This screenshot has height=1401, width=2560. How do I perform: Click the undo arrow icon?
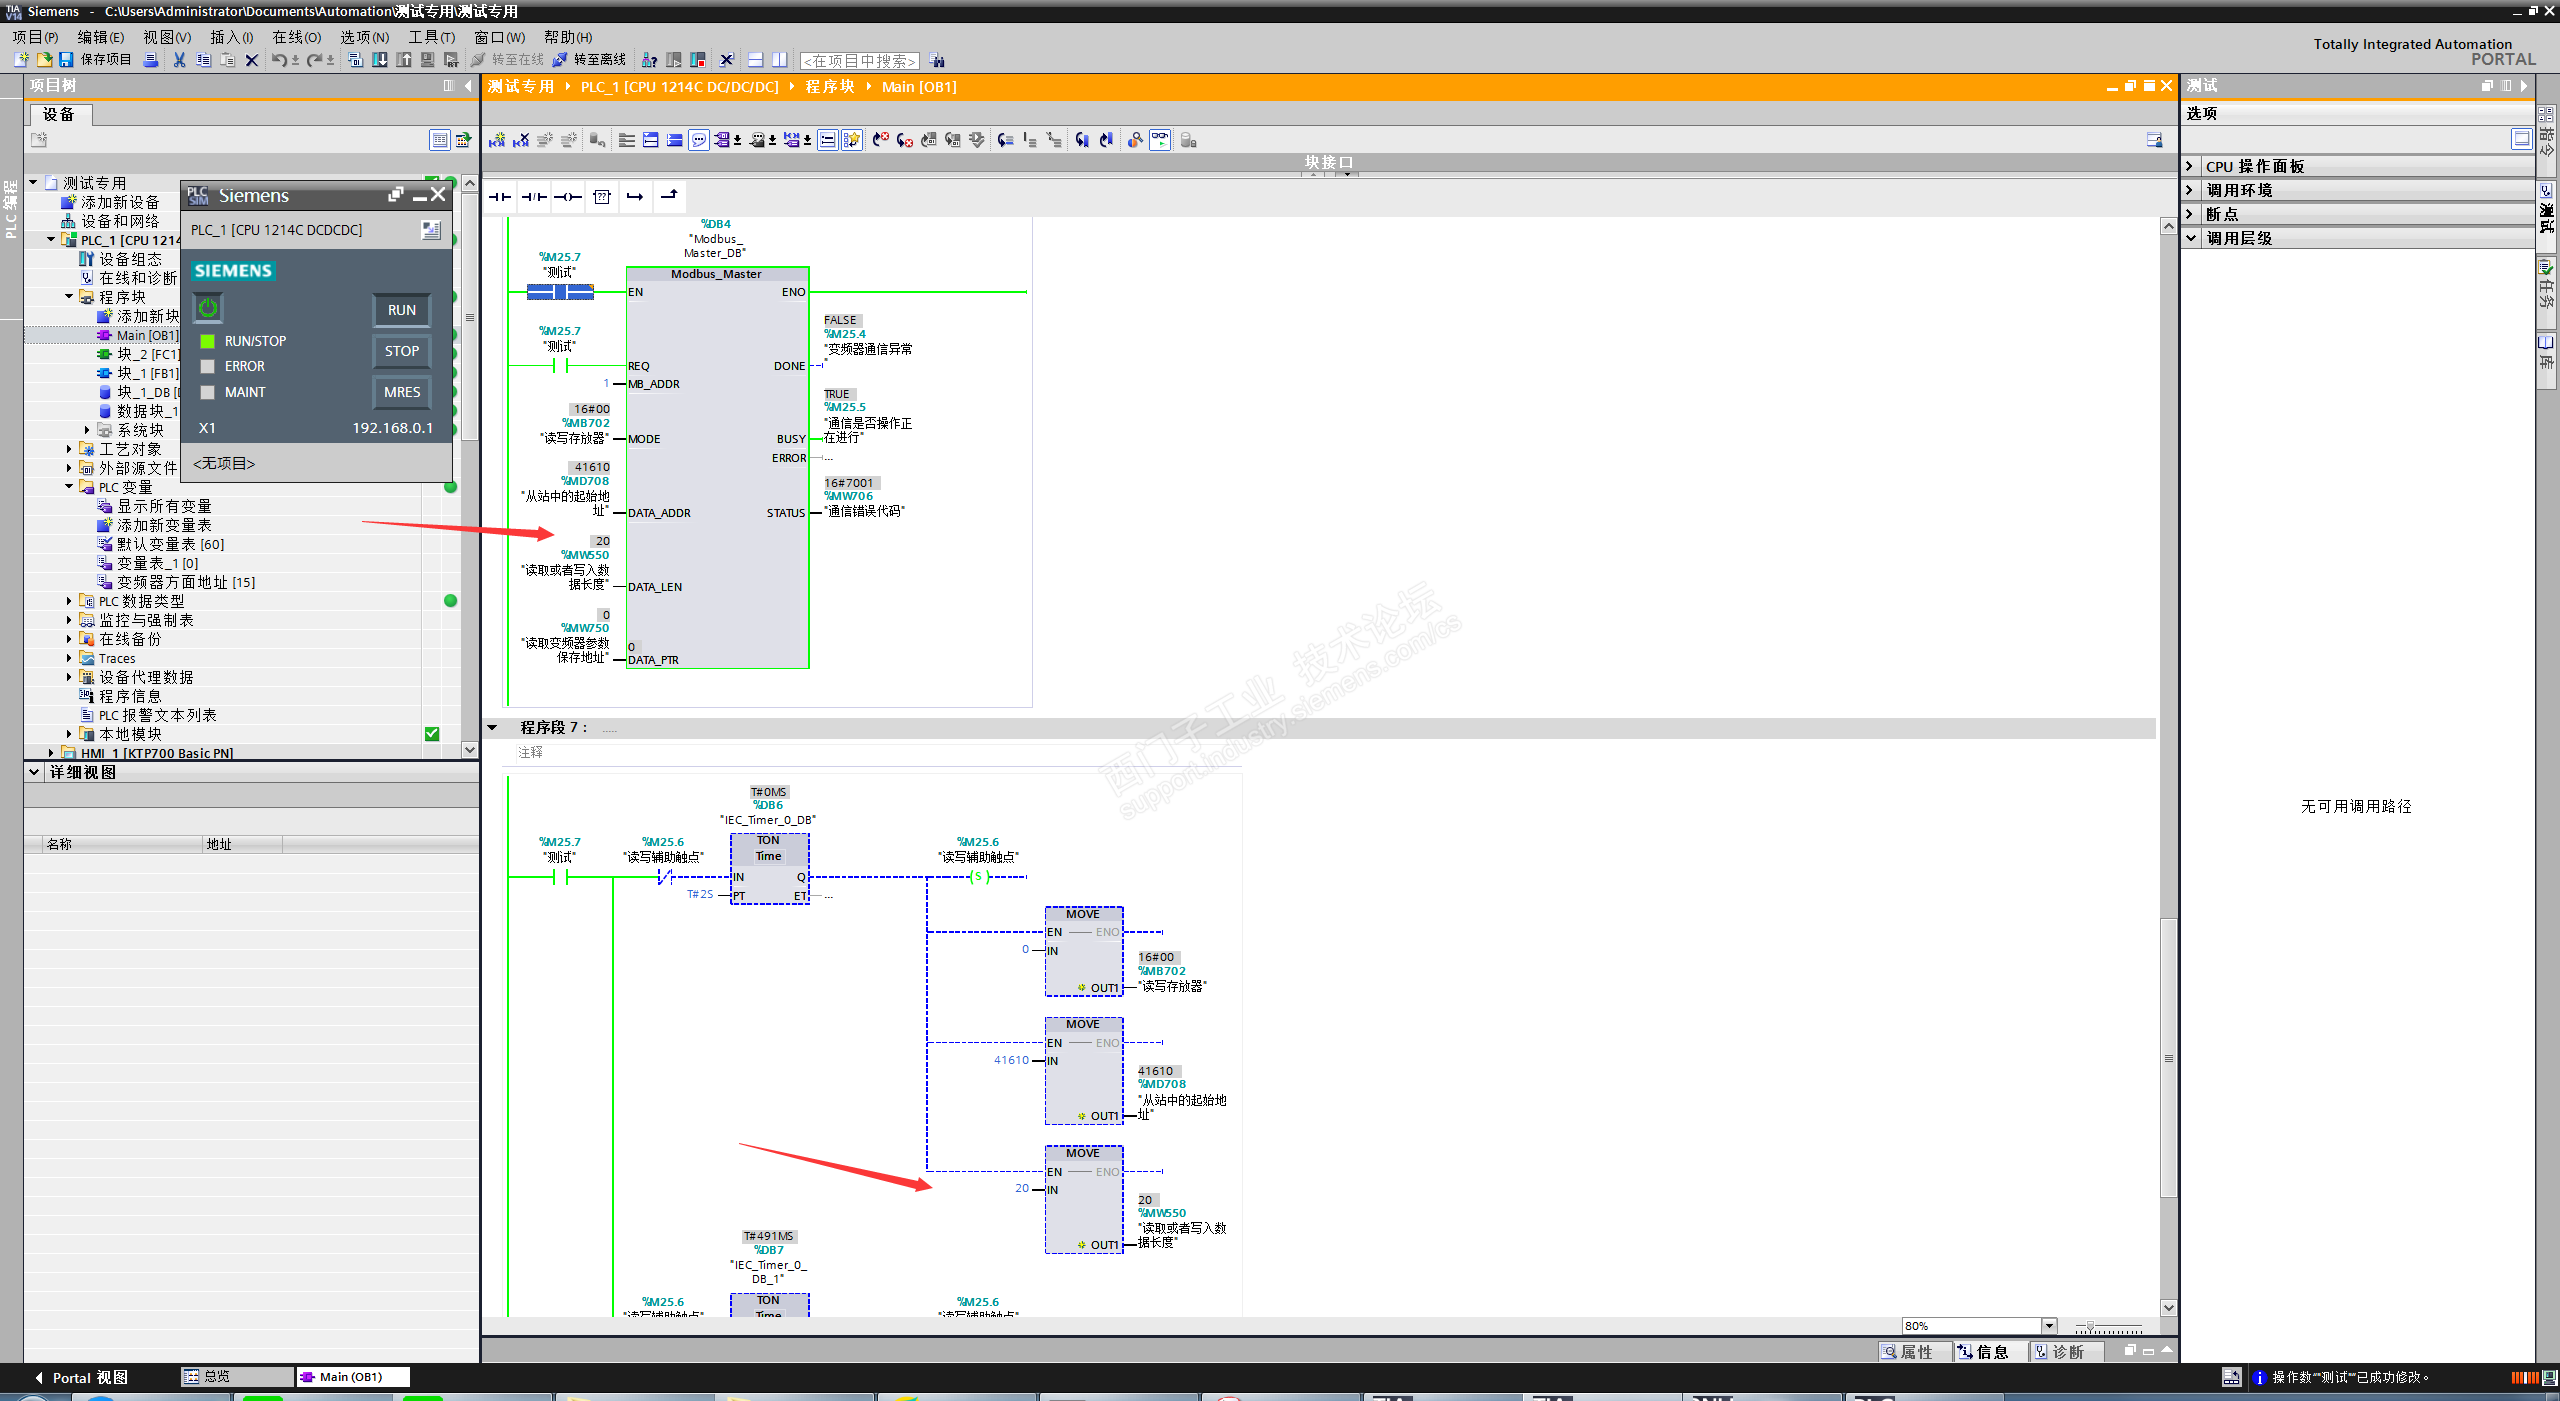click(x=279, y=60)
